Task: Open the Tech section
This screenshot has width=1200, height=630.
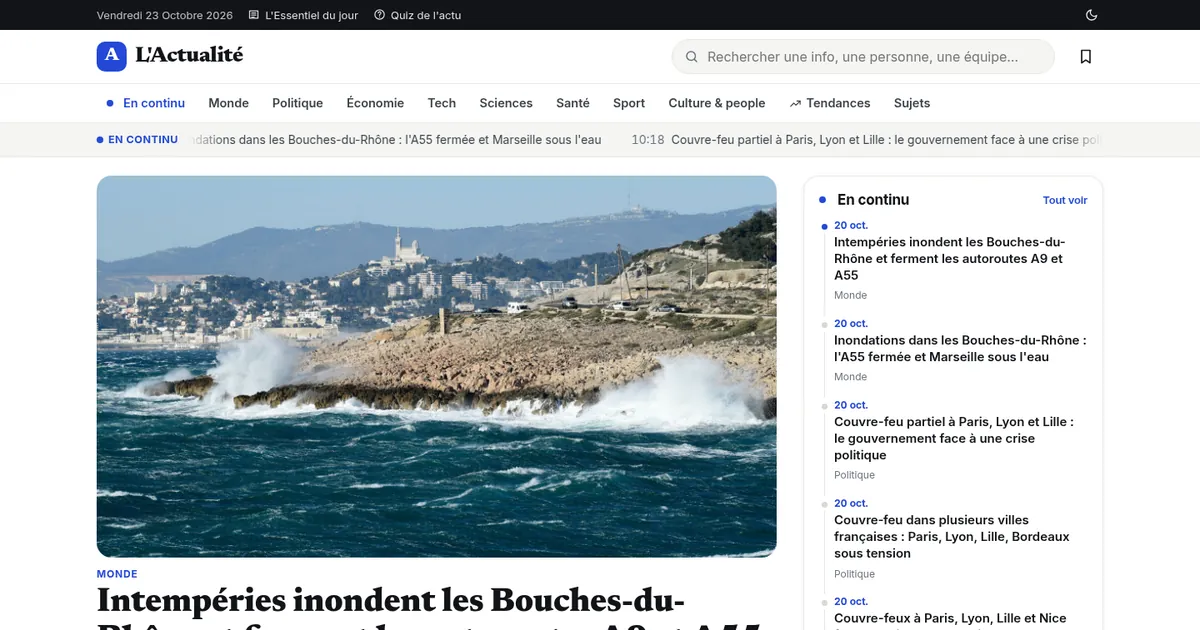Action: click(441, 103)
